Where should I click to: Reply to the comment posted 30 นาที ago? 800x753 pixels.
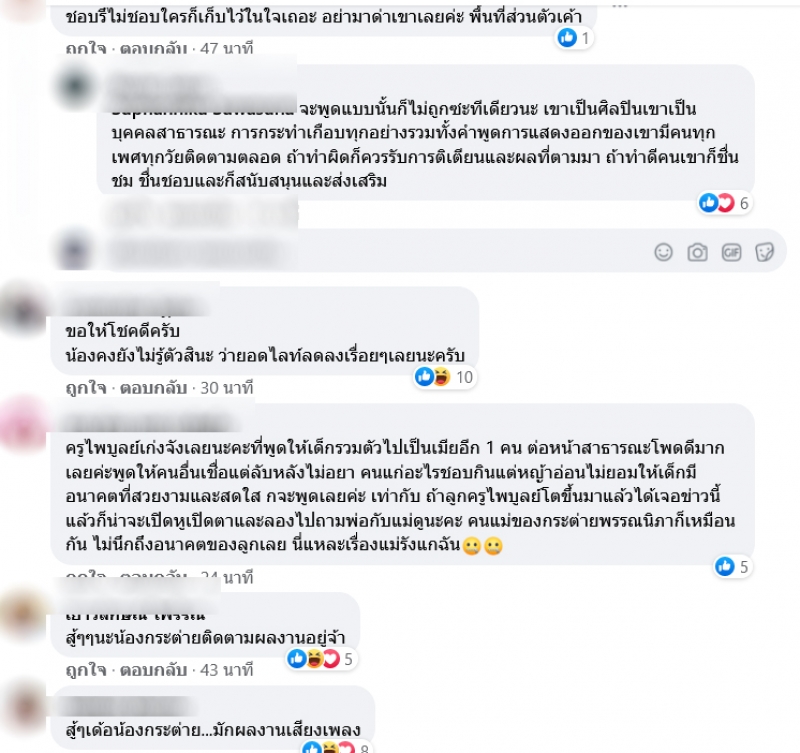point(154,388)
